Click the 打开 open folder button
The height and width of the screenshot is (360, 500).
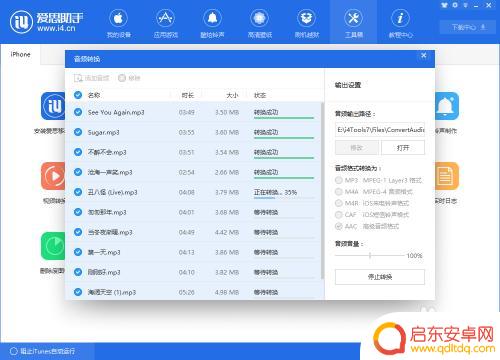(x=403, y=147)
